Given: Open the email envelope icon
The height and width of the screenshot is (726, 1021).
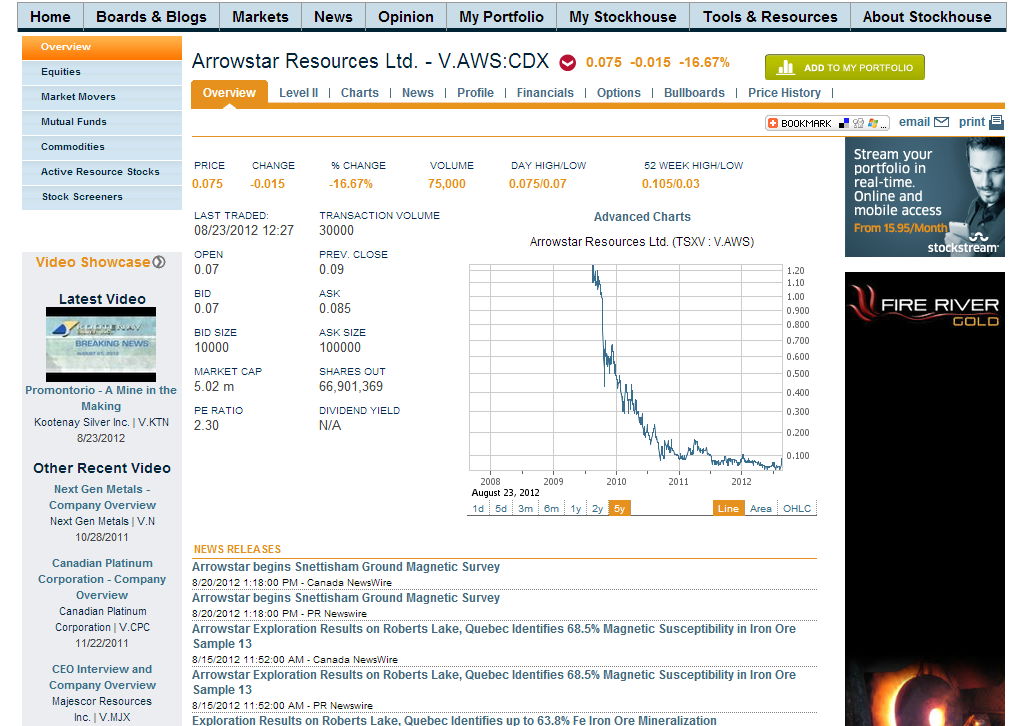Looking at the screenshot, I should [x=941, y=121].
